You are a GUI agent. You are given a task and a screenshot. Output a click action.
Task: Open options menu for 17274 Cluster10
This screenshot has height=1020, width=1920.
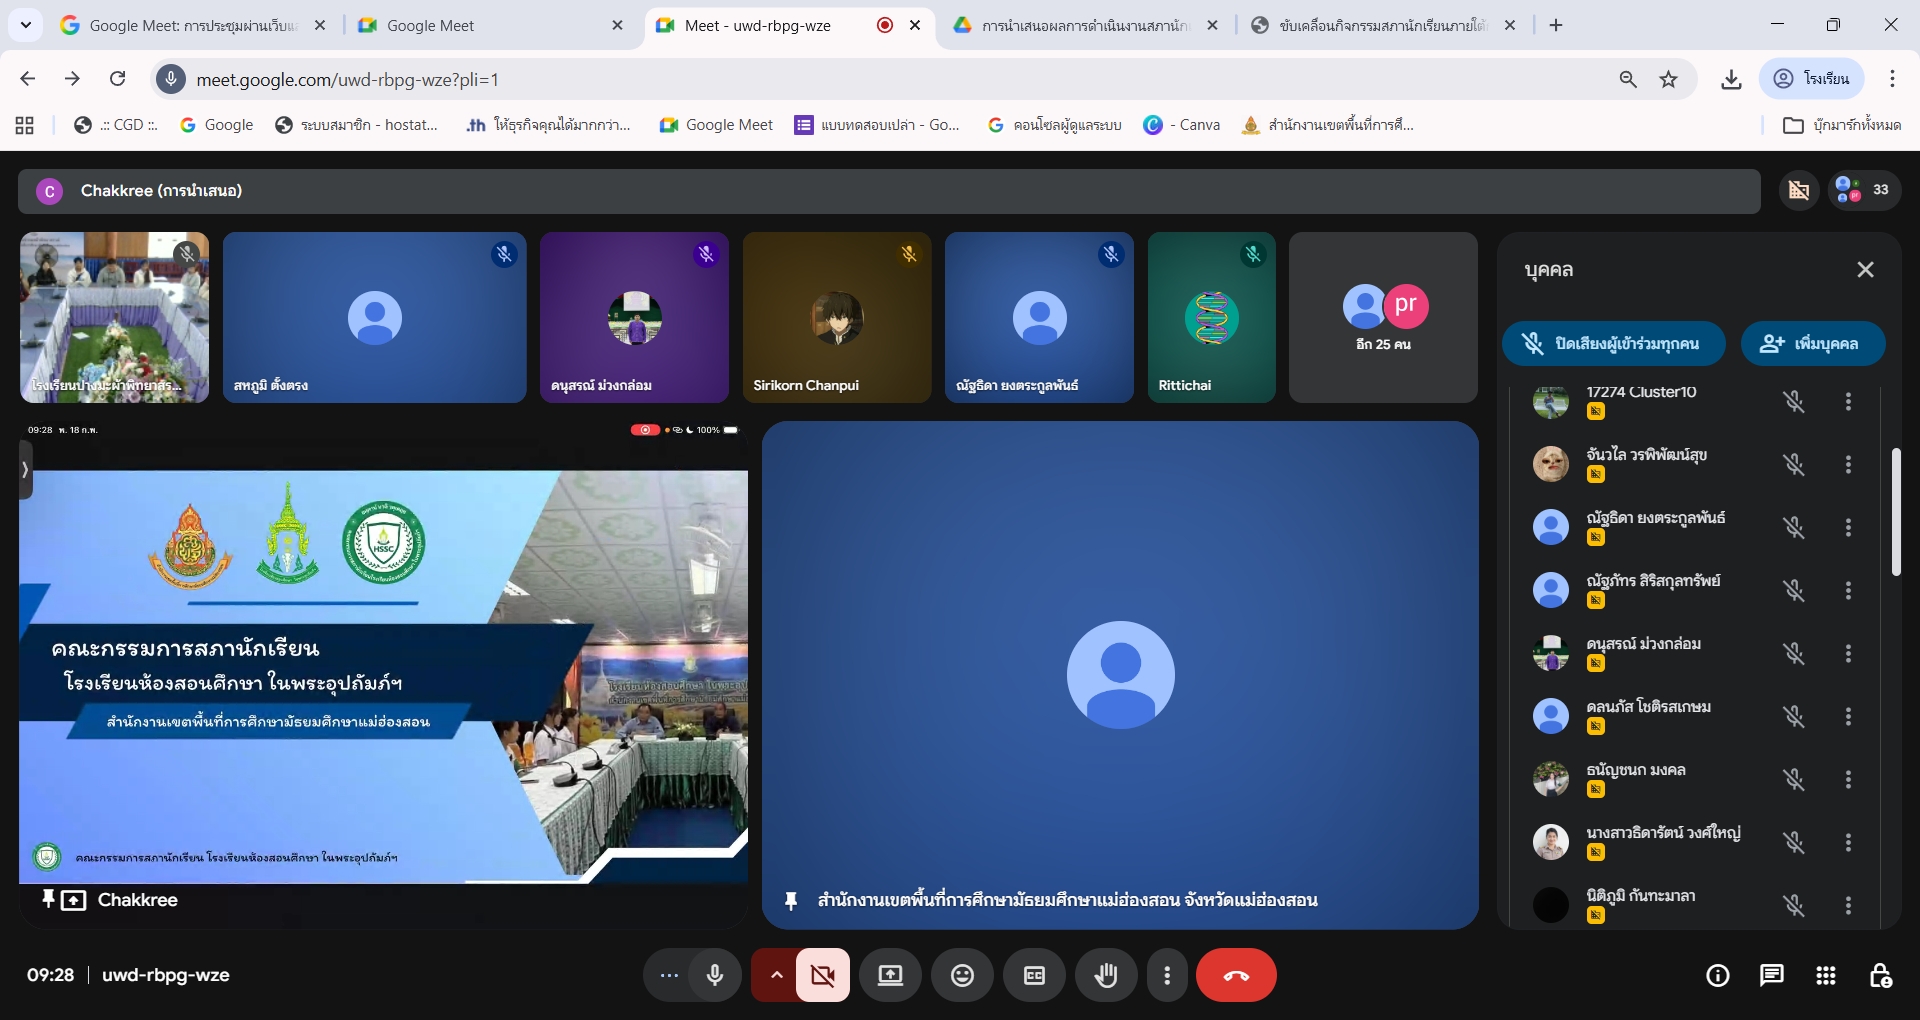tap(1848, 402)
